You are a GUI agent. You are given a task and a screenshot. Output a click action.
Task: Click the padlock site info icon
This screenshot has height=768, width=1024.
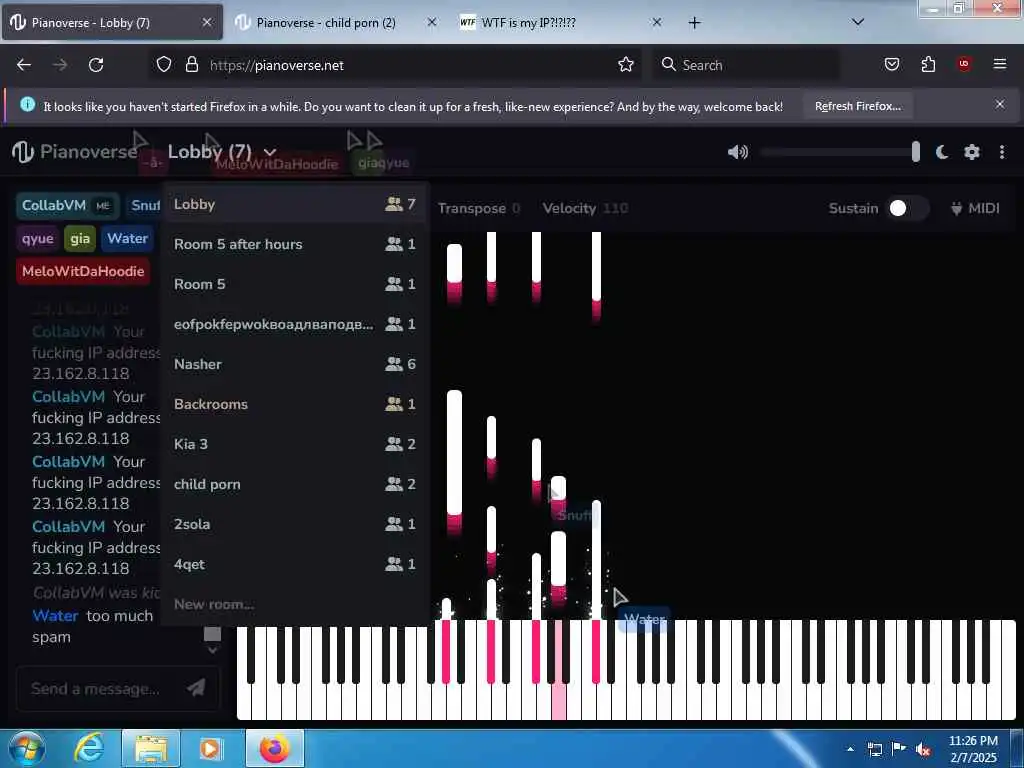(191, 65)
